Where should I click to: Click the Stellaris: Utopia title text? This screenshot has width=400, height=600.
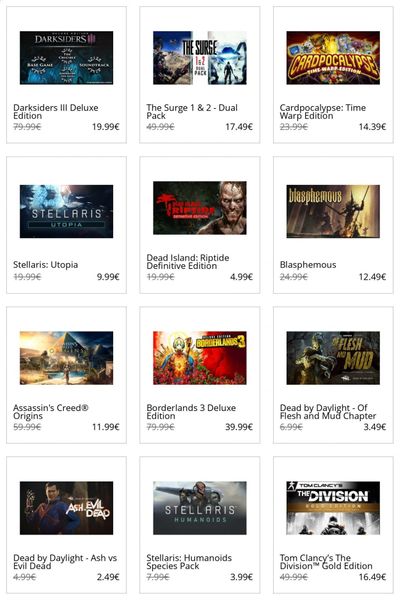46,264
